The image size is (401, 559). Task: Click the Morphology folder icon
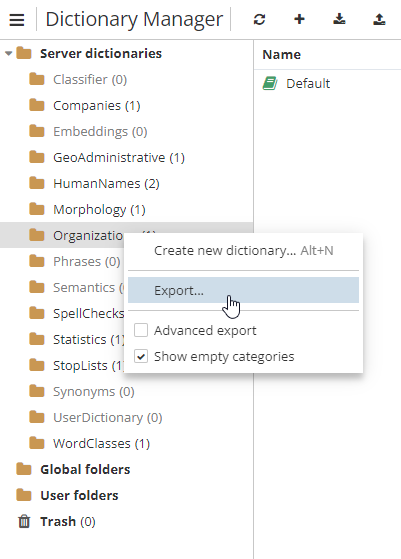point(37,209)
